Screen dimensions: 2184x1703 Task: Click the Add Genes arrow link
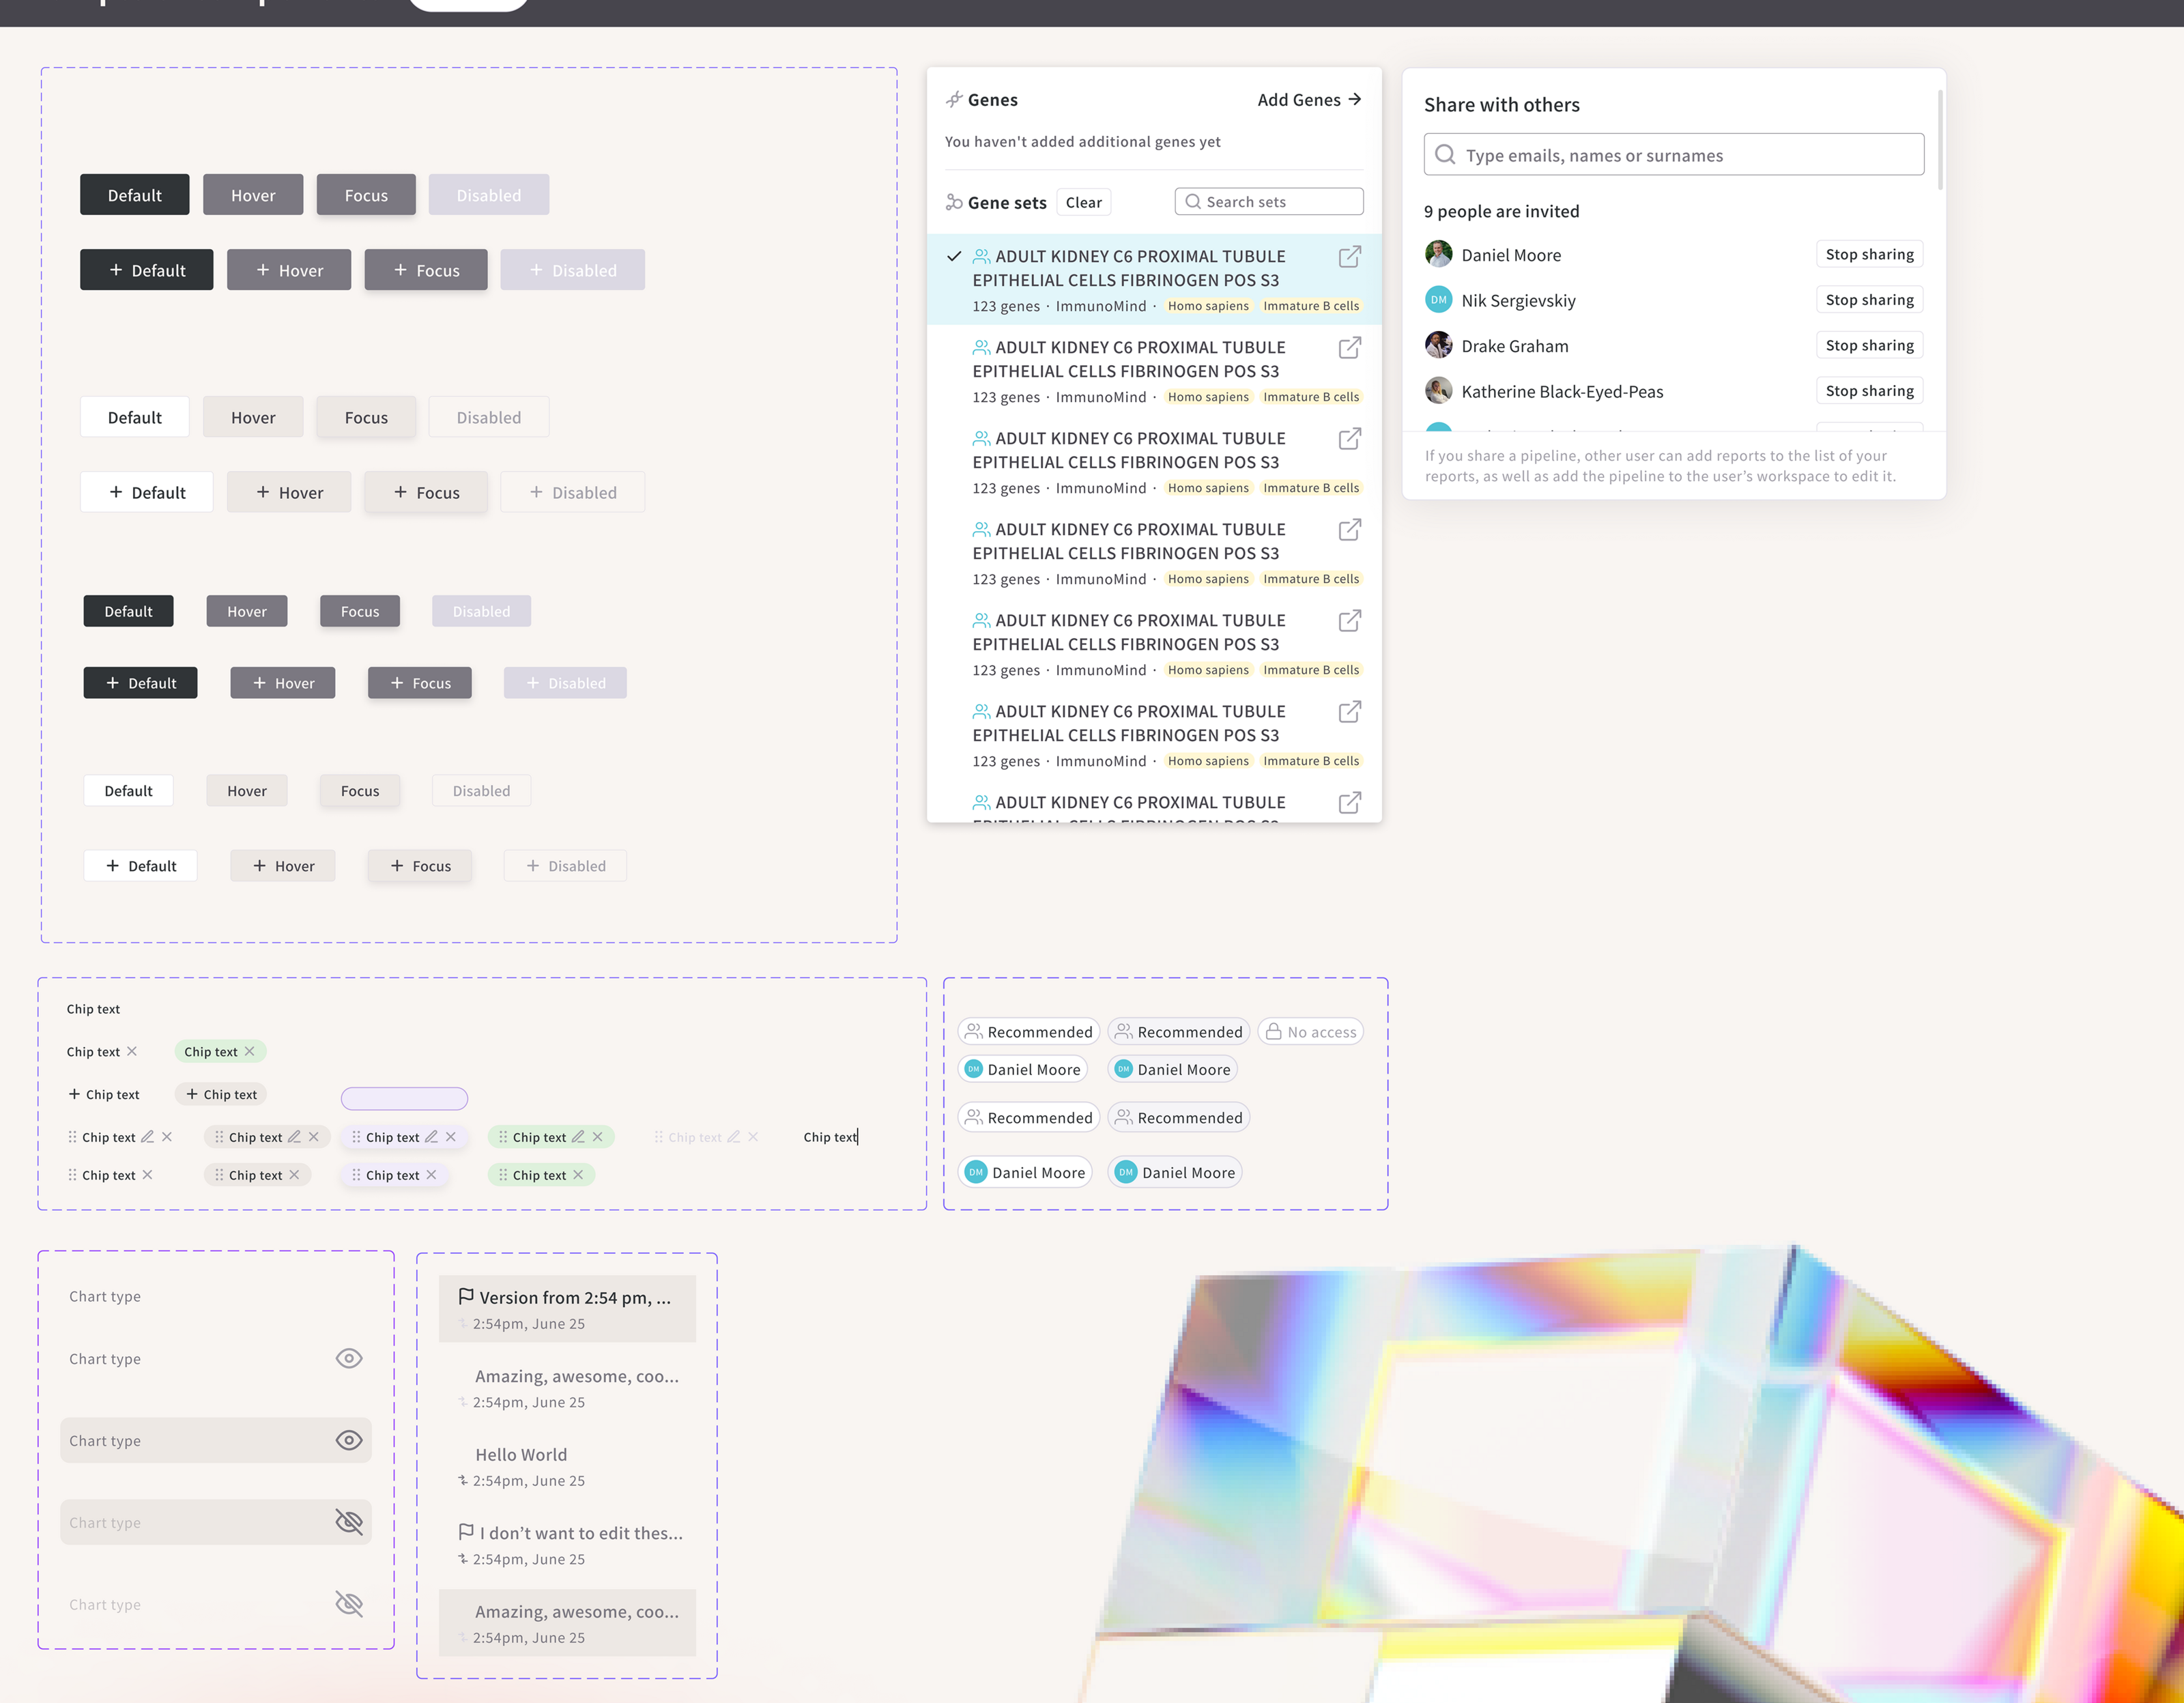click(1309, 100)
